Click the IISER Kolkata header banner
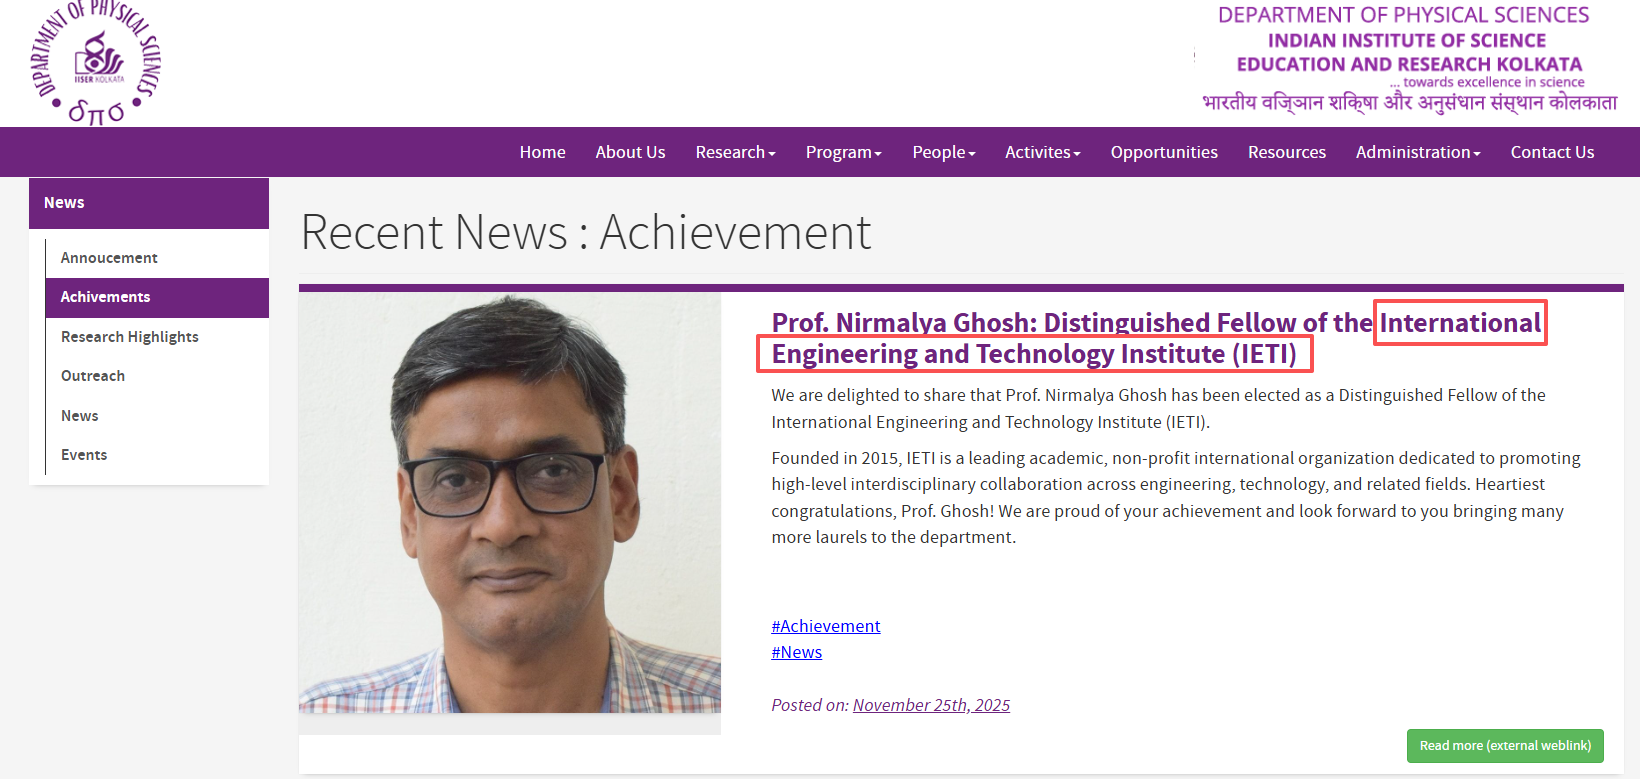This screenshot has height=779, width=1640. point(1405,60)
